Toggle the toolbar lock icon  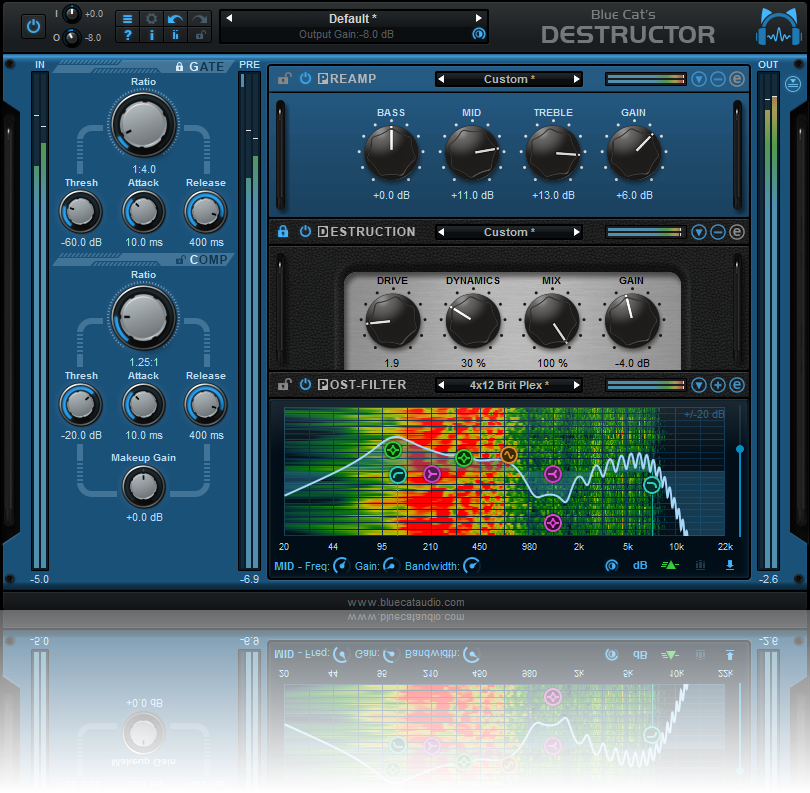point(199,35)
